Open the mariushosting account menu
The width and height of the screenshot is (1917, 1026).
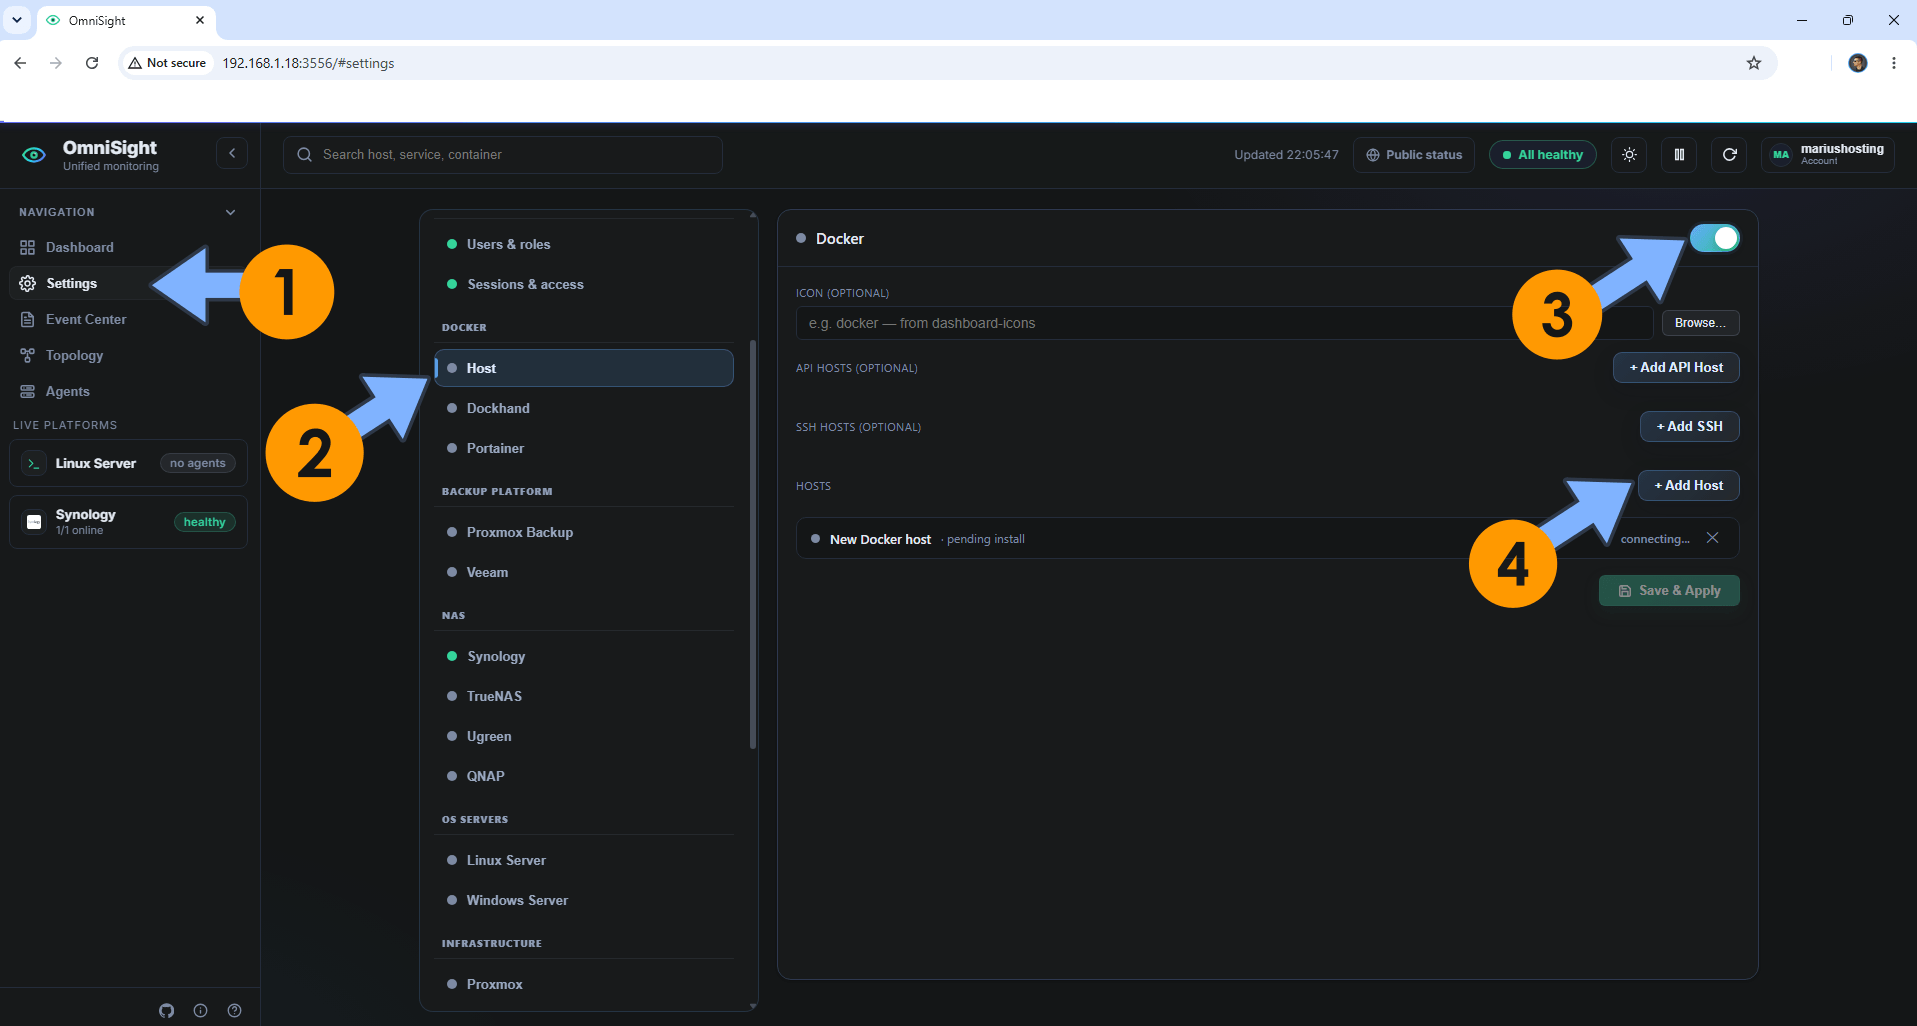coord(1827,155)
